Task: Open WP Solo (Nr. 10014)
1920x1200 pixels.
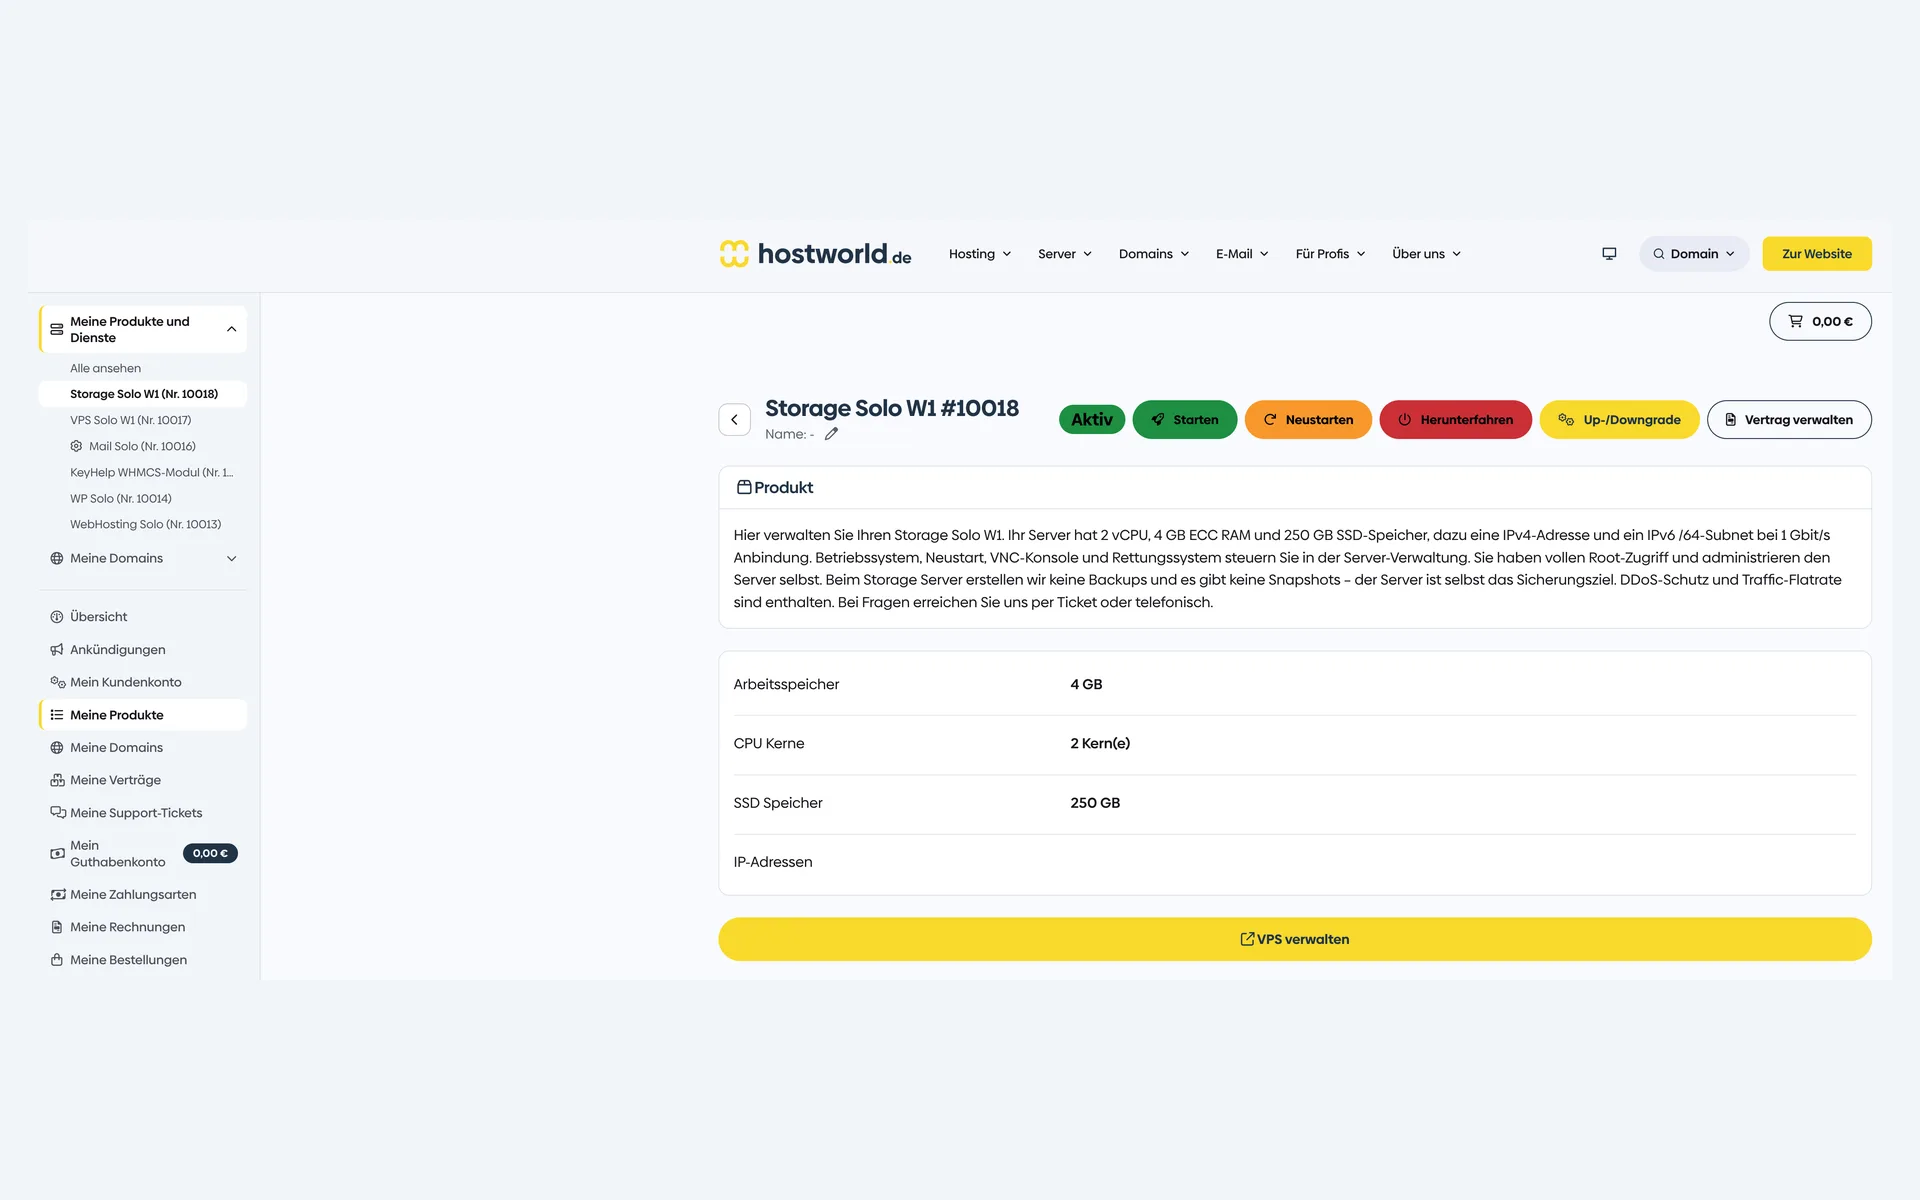Action: point(120,498)
